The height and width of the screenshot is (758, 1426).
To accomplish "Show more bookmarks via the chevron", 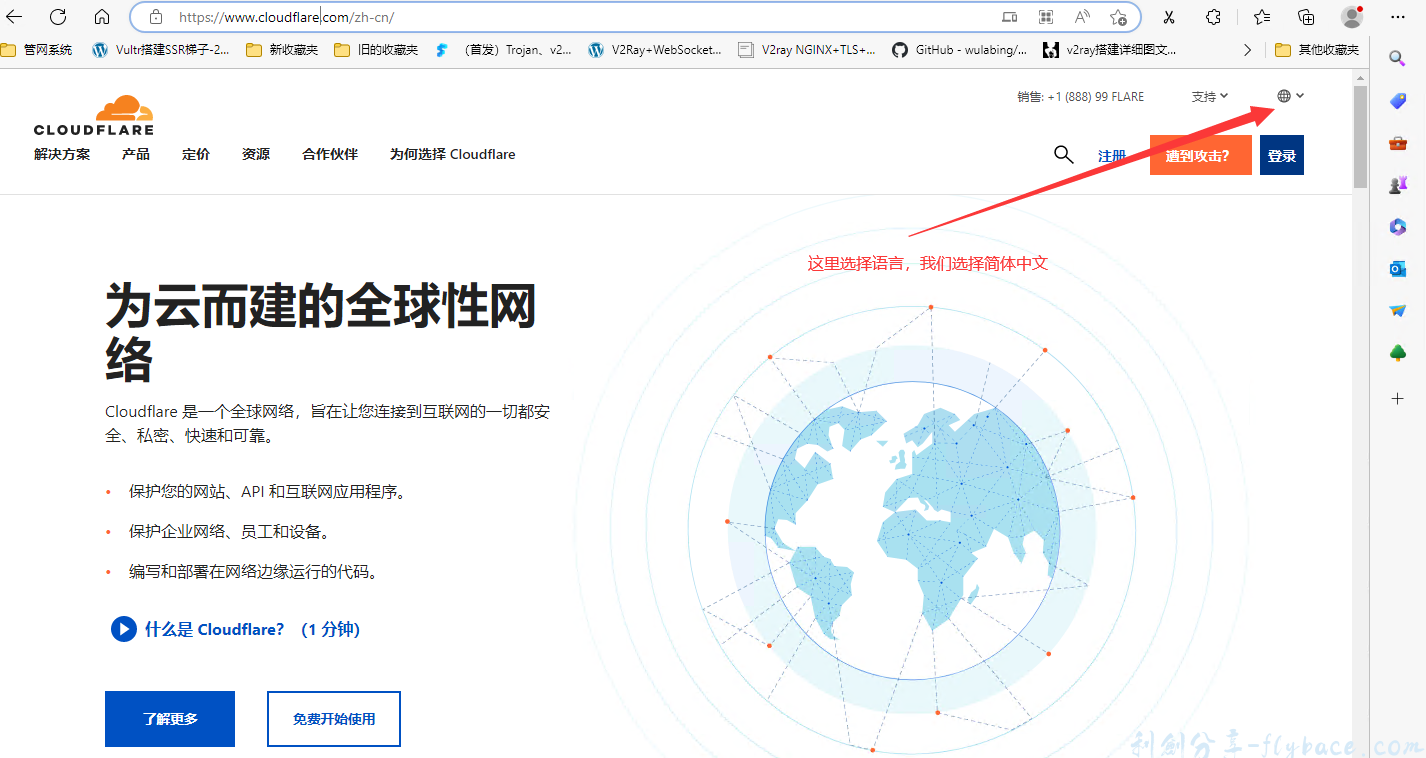I will pyautogui.click(x=1247, y=50).
